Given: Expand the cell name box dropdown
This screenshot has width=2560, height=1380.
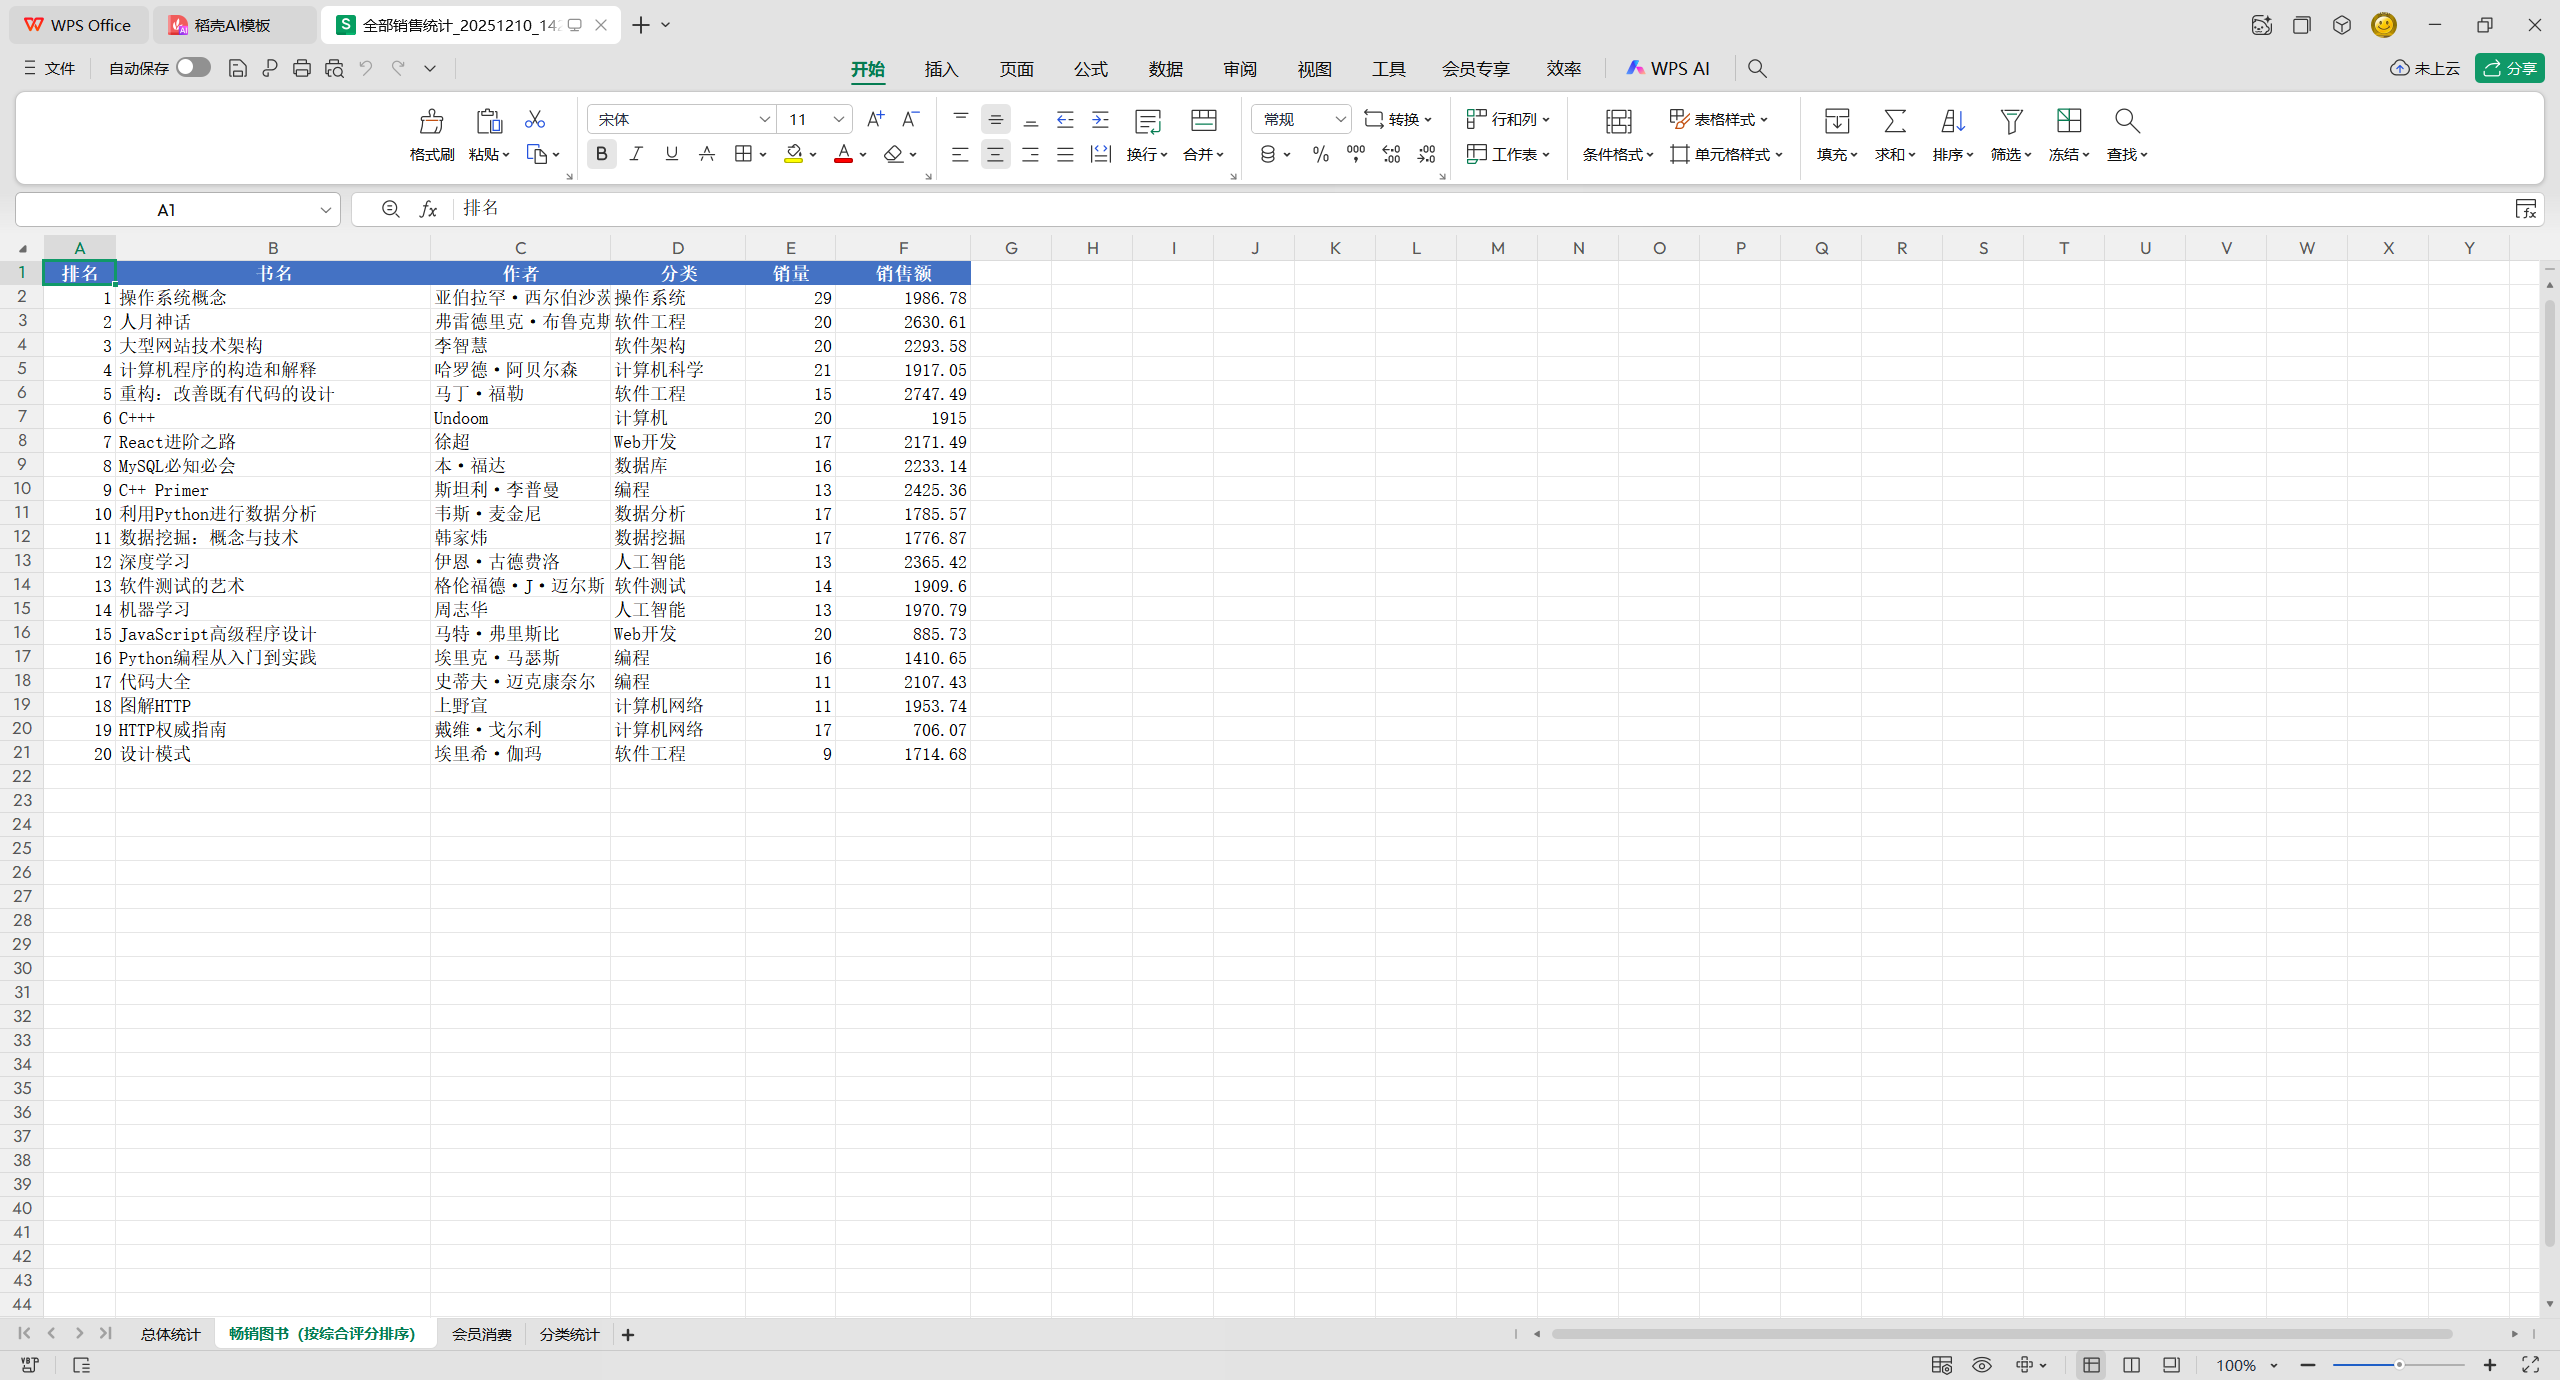Looking at the screenshot, I should (x=325, y=210).
